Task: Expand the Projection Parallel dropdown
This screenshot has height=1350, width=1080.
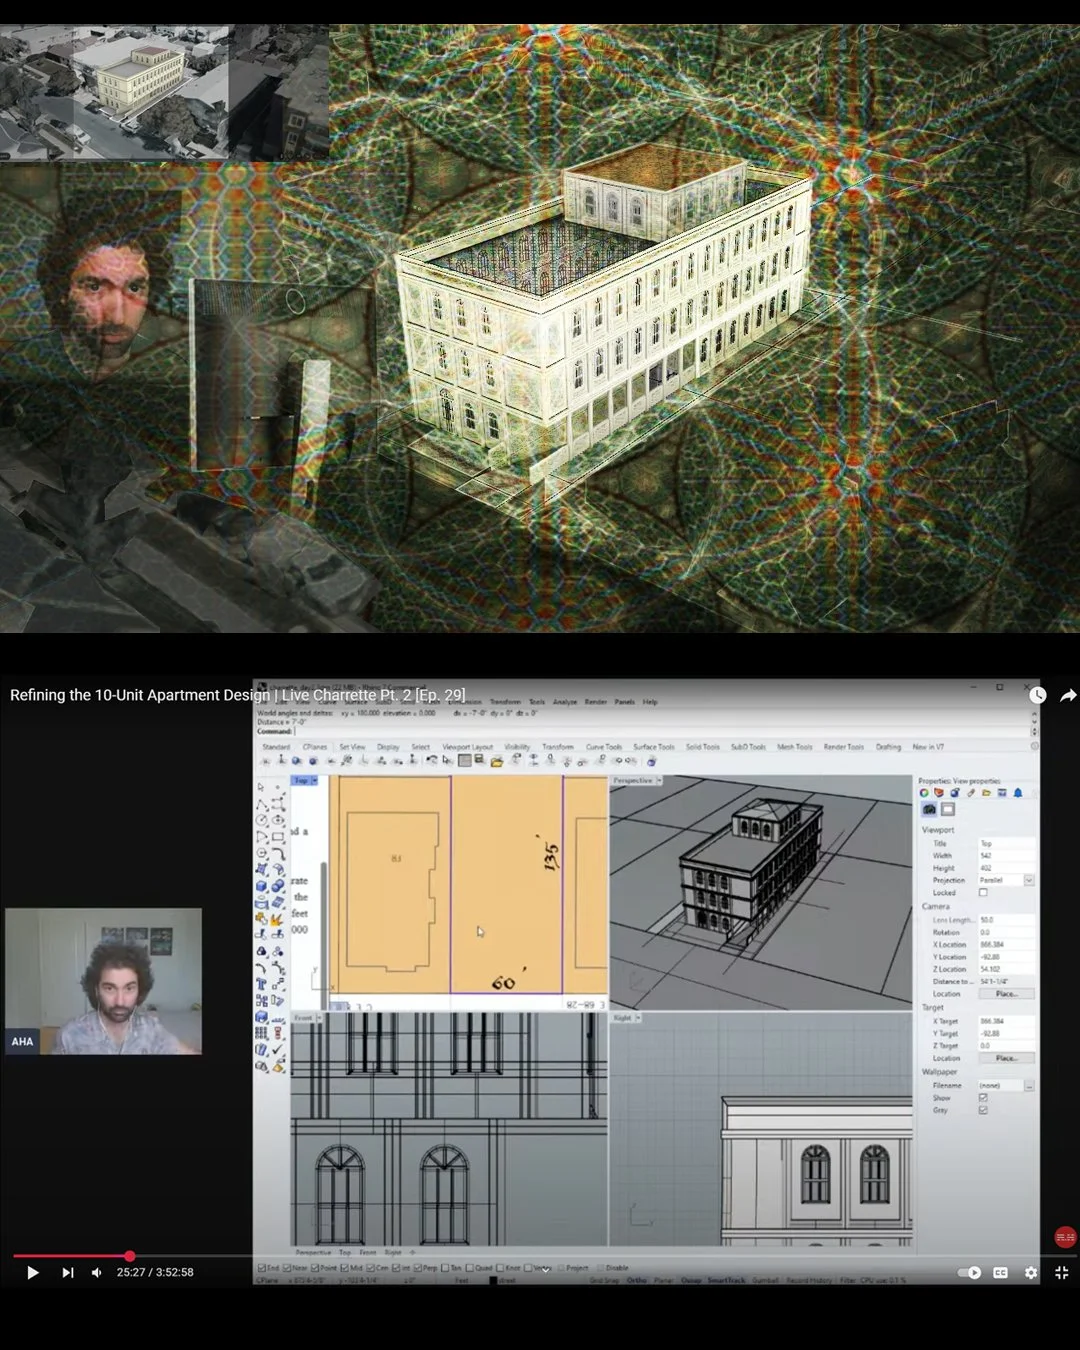Action: coord(1029,880)
